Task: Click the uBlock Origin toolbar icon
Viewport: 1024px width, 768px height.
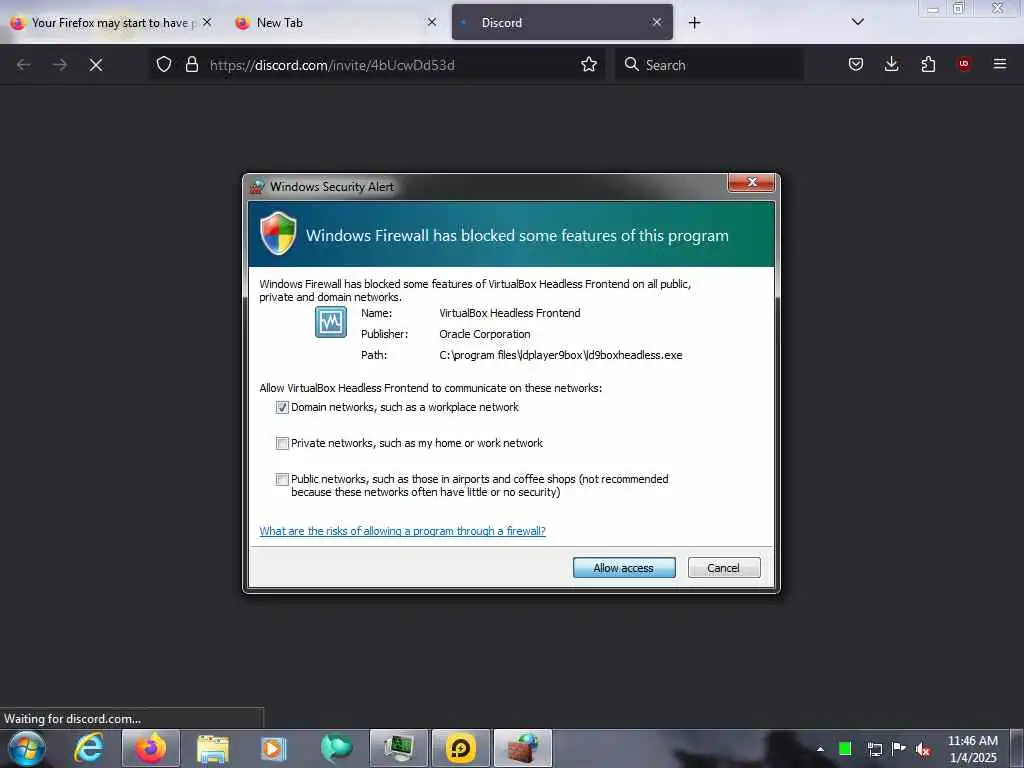Action: point(964,64)
